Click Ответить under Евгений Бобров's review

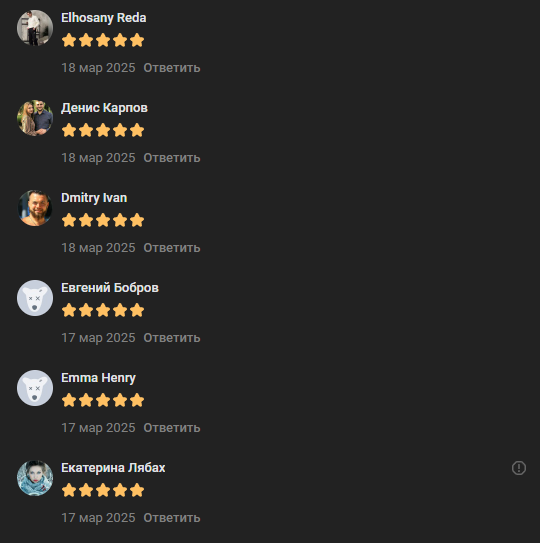point(172,338)
